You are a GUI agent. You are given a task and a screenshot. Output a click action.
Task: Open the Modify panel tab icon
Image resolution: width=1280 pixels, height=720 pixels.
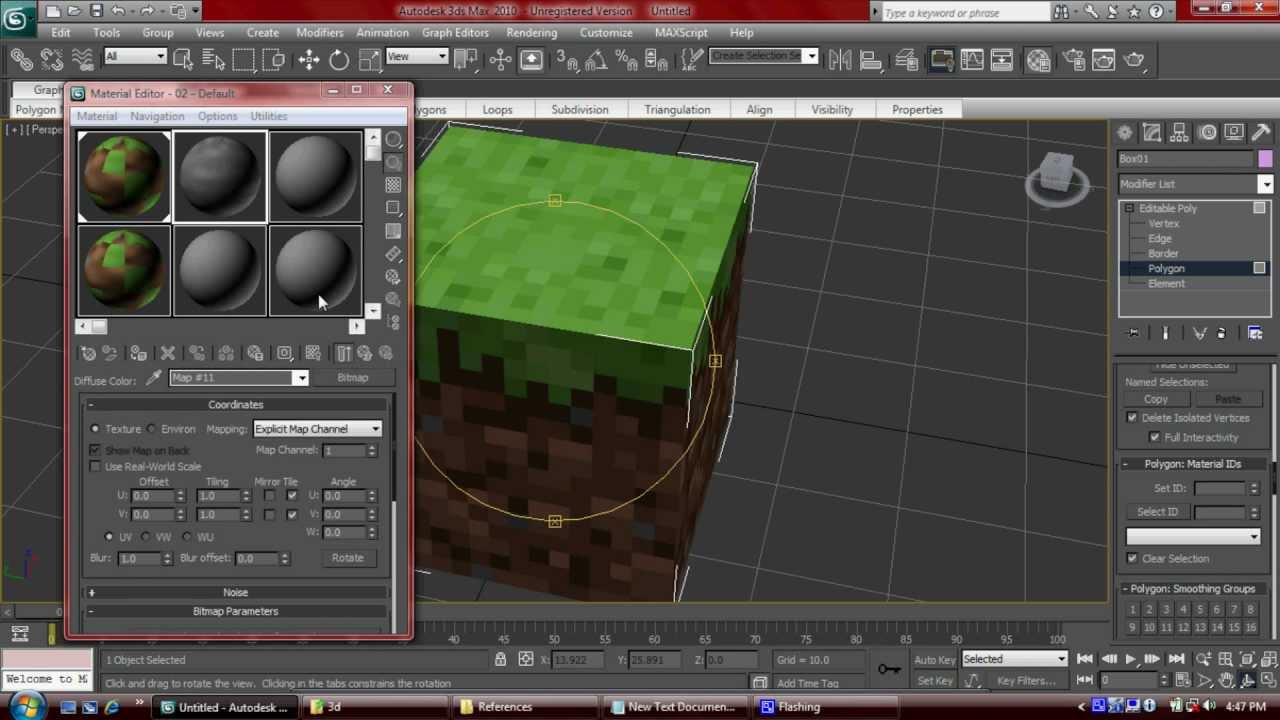[1152, 132]
